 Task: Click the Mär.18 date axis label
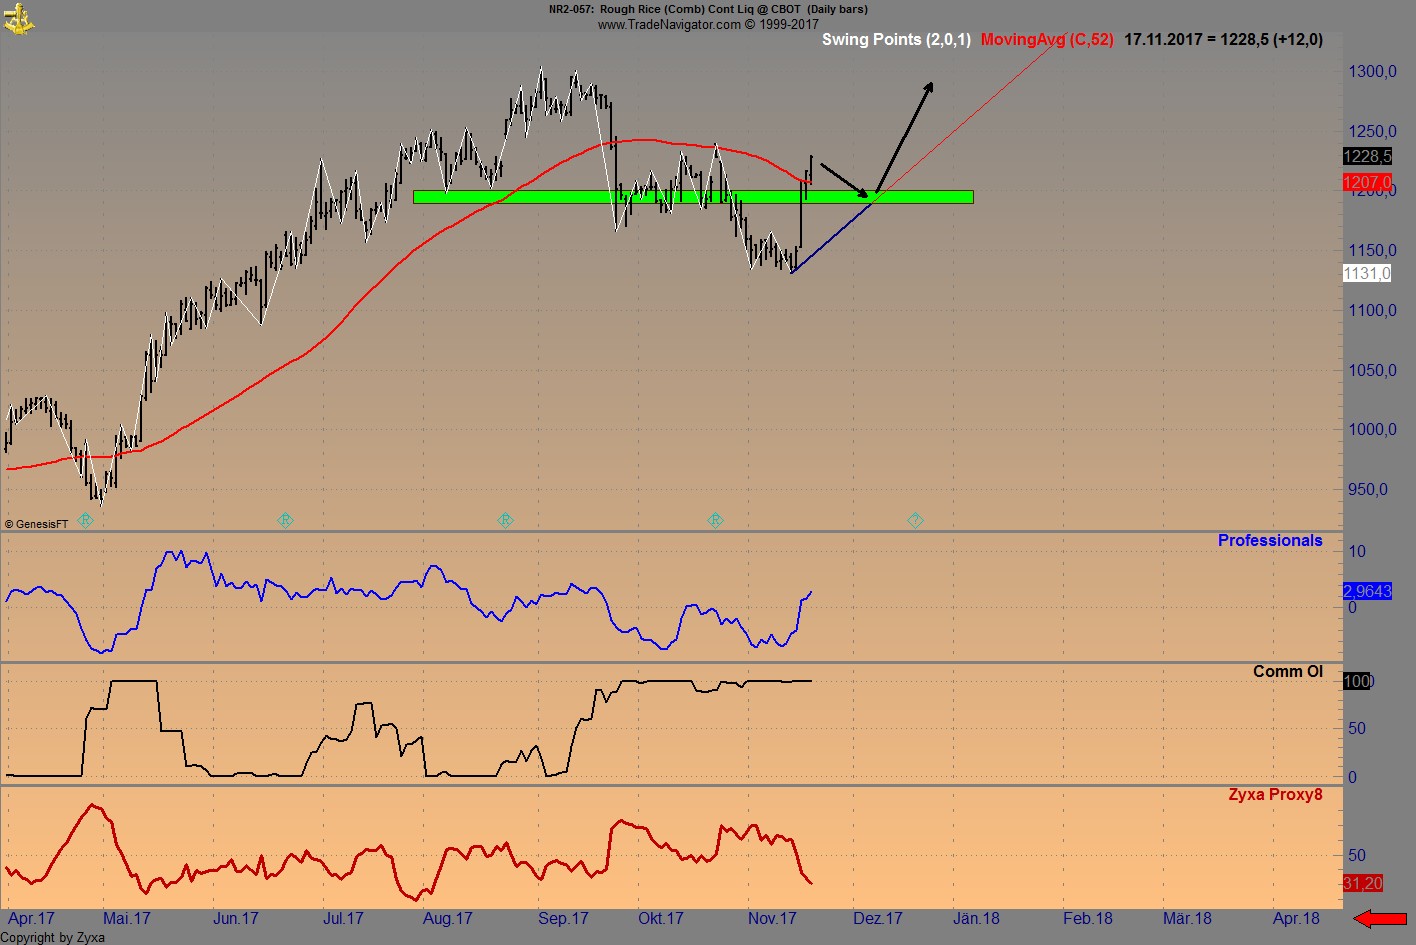(x=1187, y=919)
